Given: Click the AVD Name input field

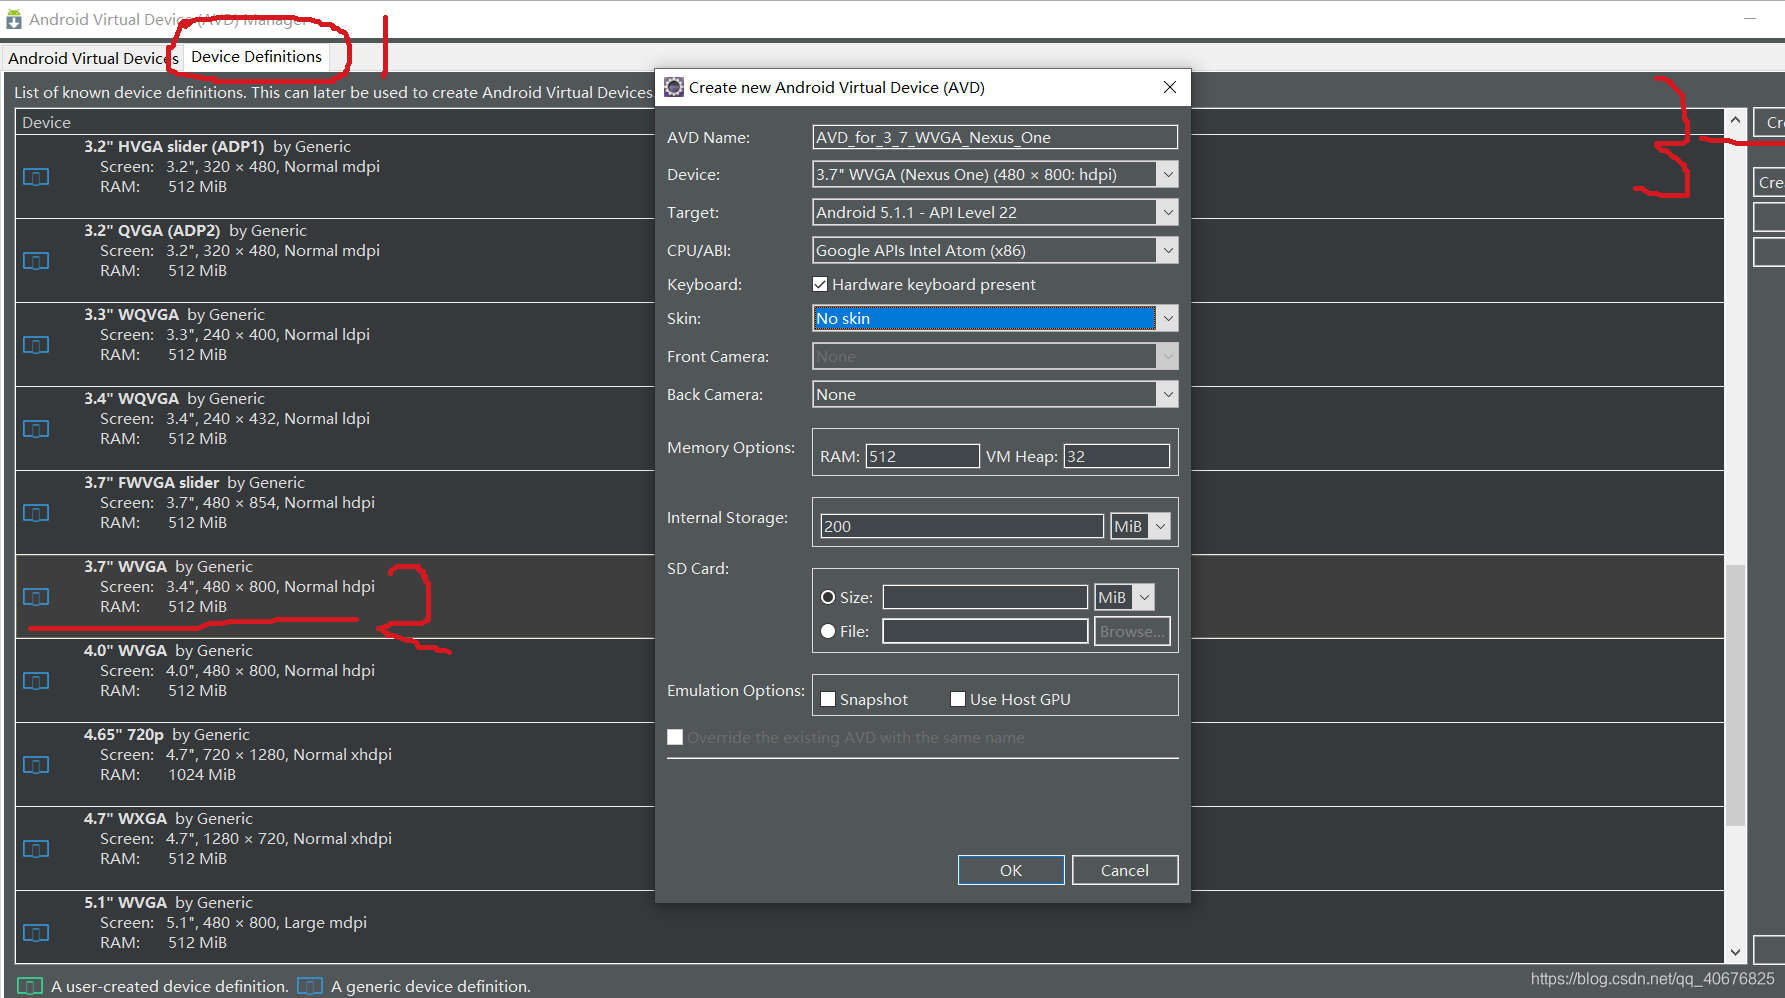Looking at the screenshot, I should point(995,137).
